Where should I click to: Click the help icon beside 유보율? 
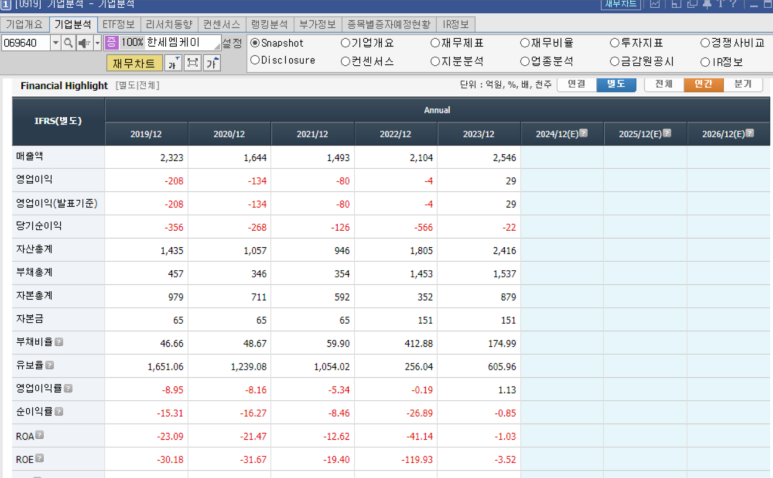point(50,365)
